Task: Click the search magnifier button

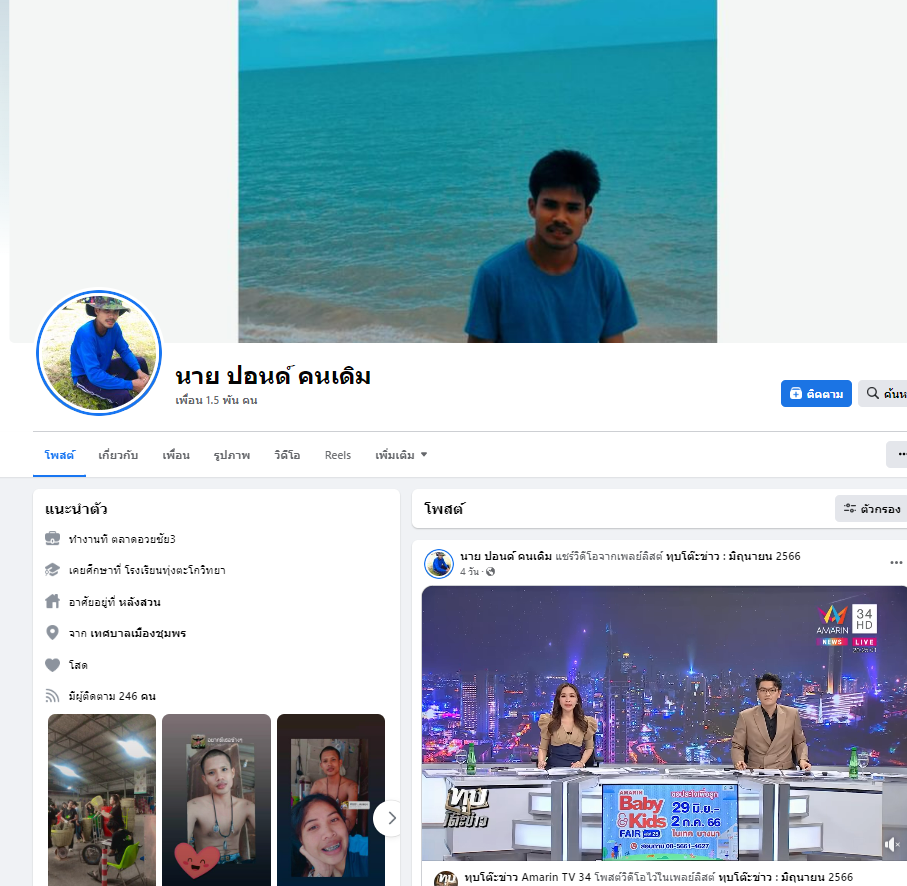Action: tap(883, 393)
